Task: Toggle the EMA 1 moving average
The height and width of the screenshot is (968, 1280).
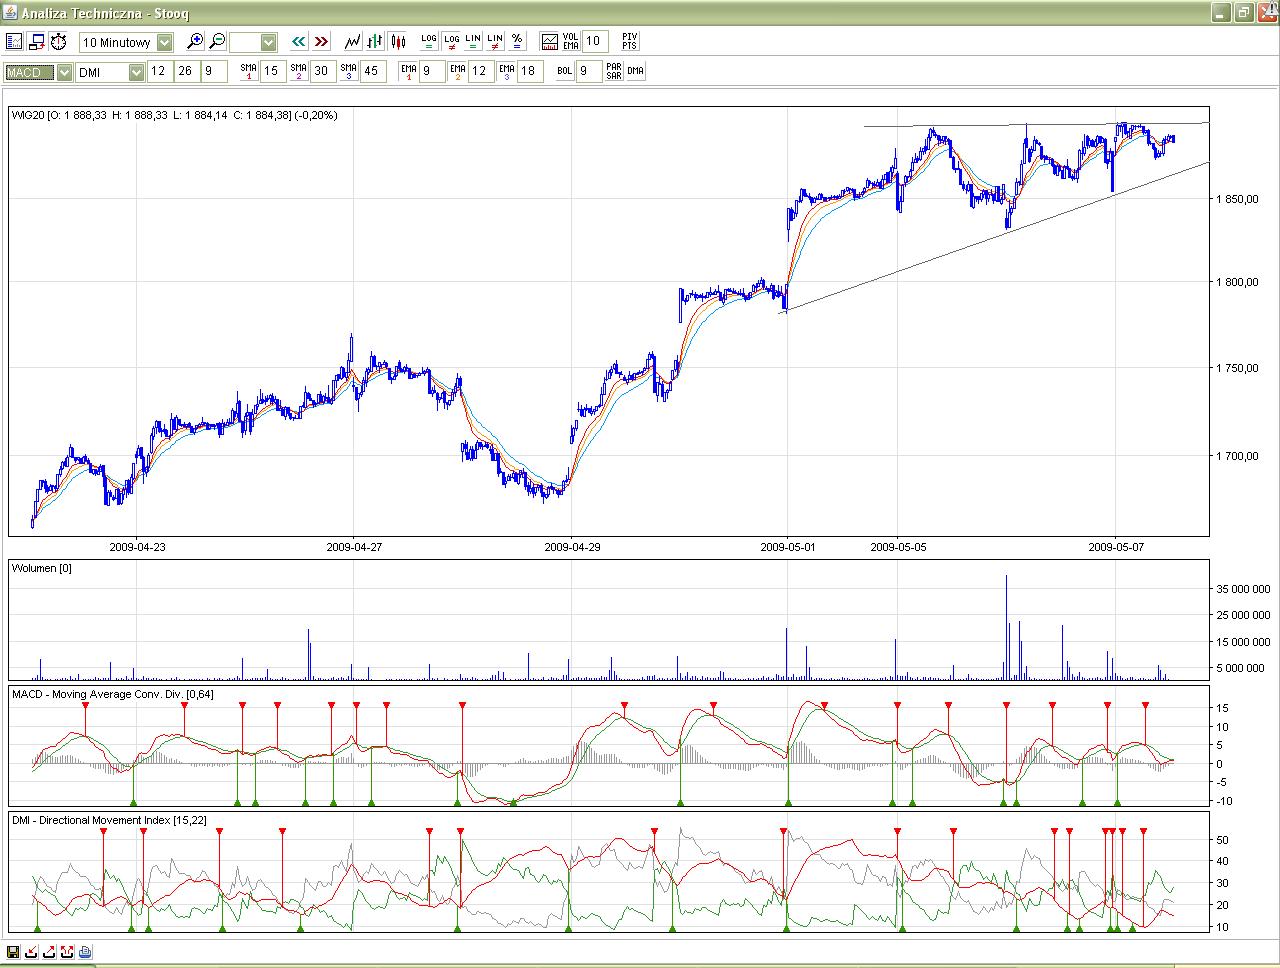Action: (x=408, y=72)
